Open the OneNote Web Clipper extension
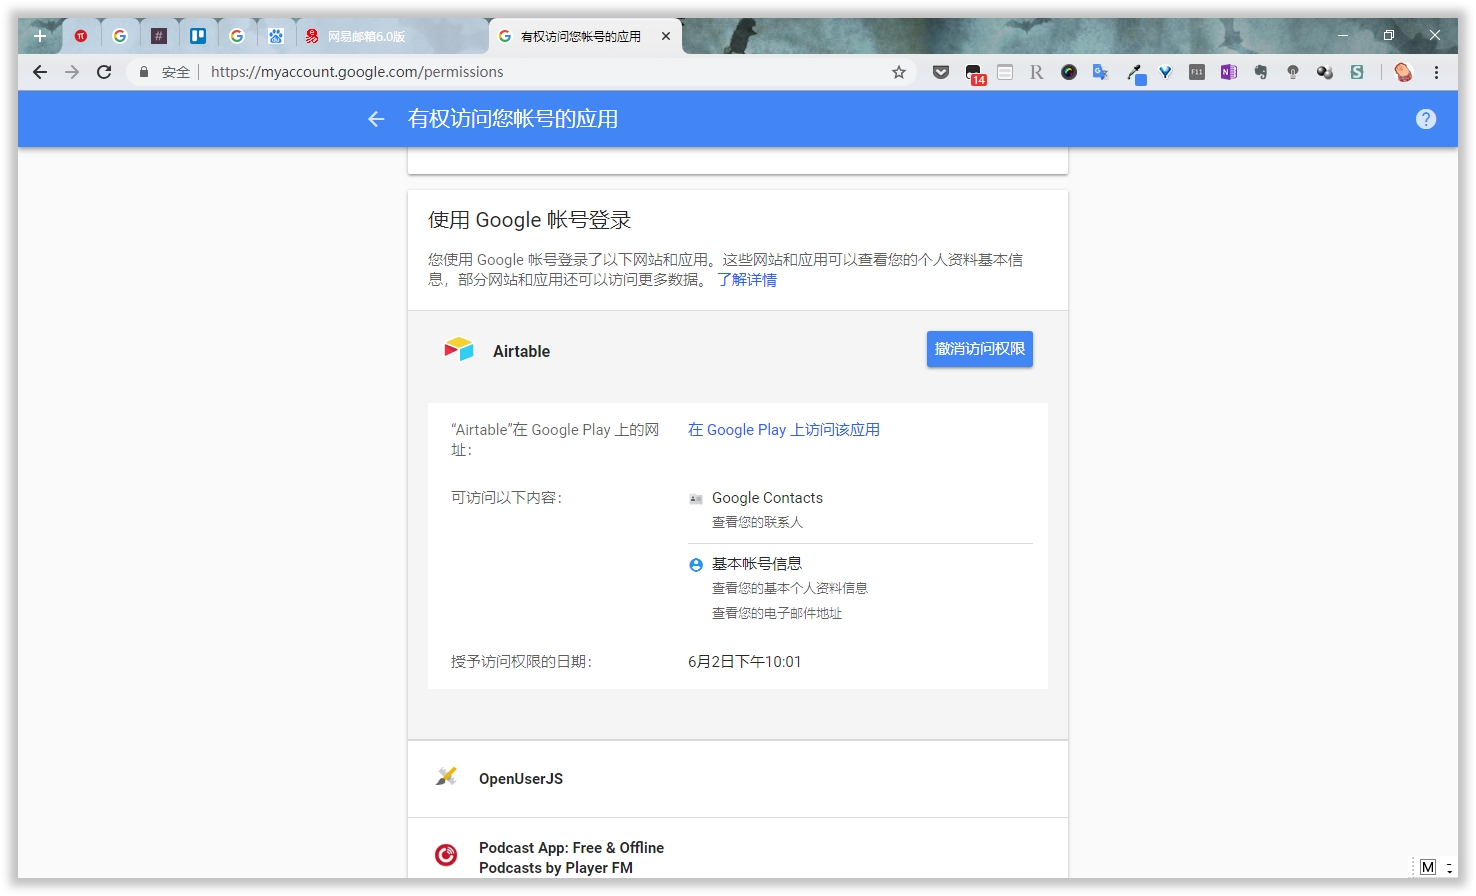The height and width of the screenshot is (896, 1476). pyautogui.click(x=1228, y=71)
